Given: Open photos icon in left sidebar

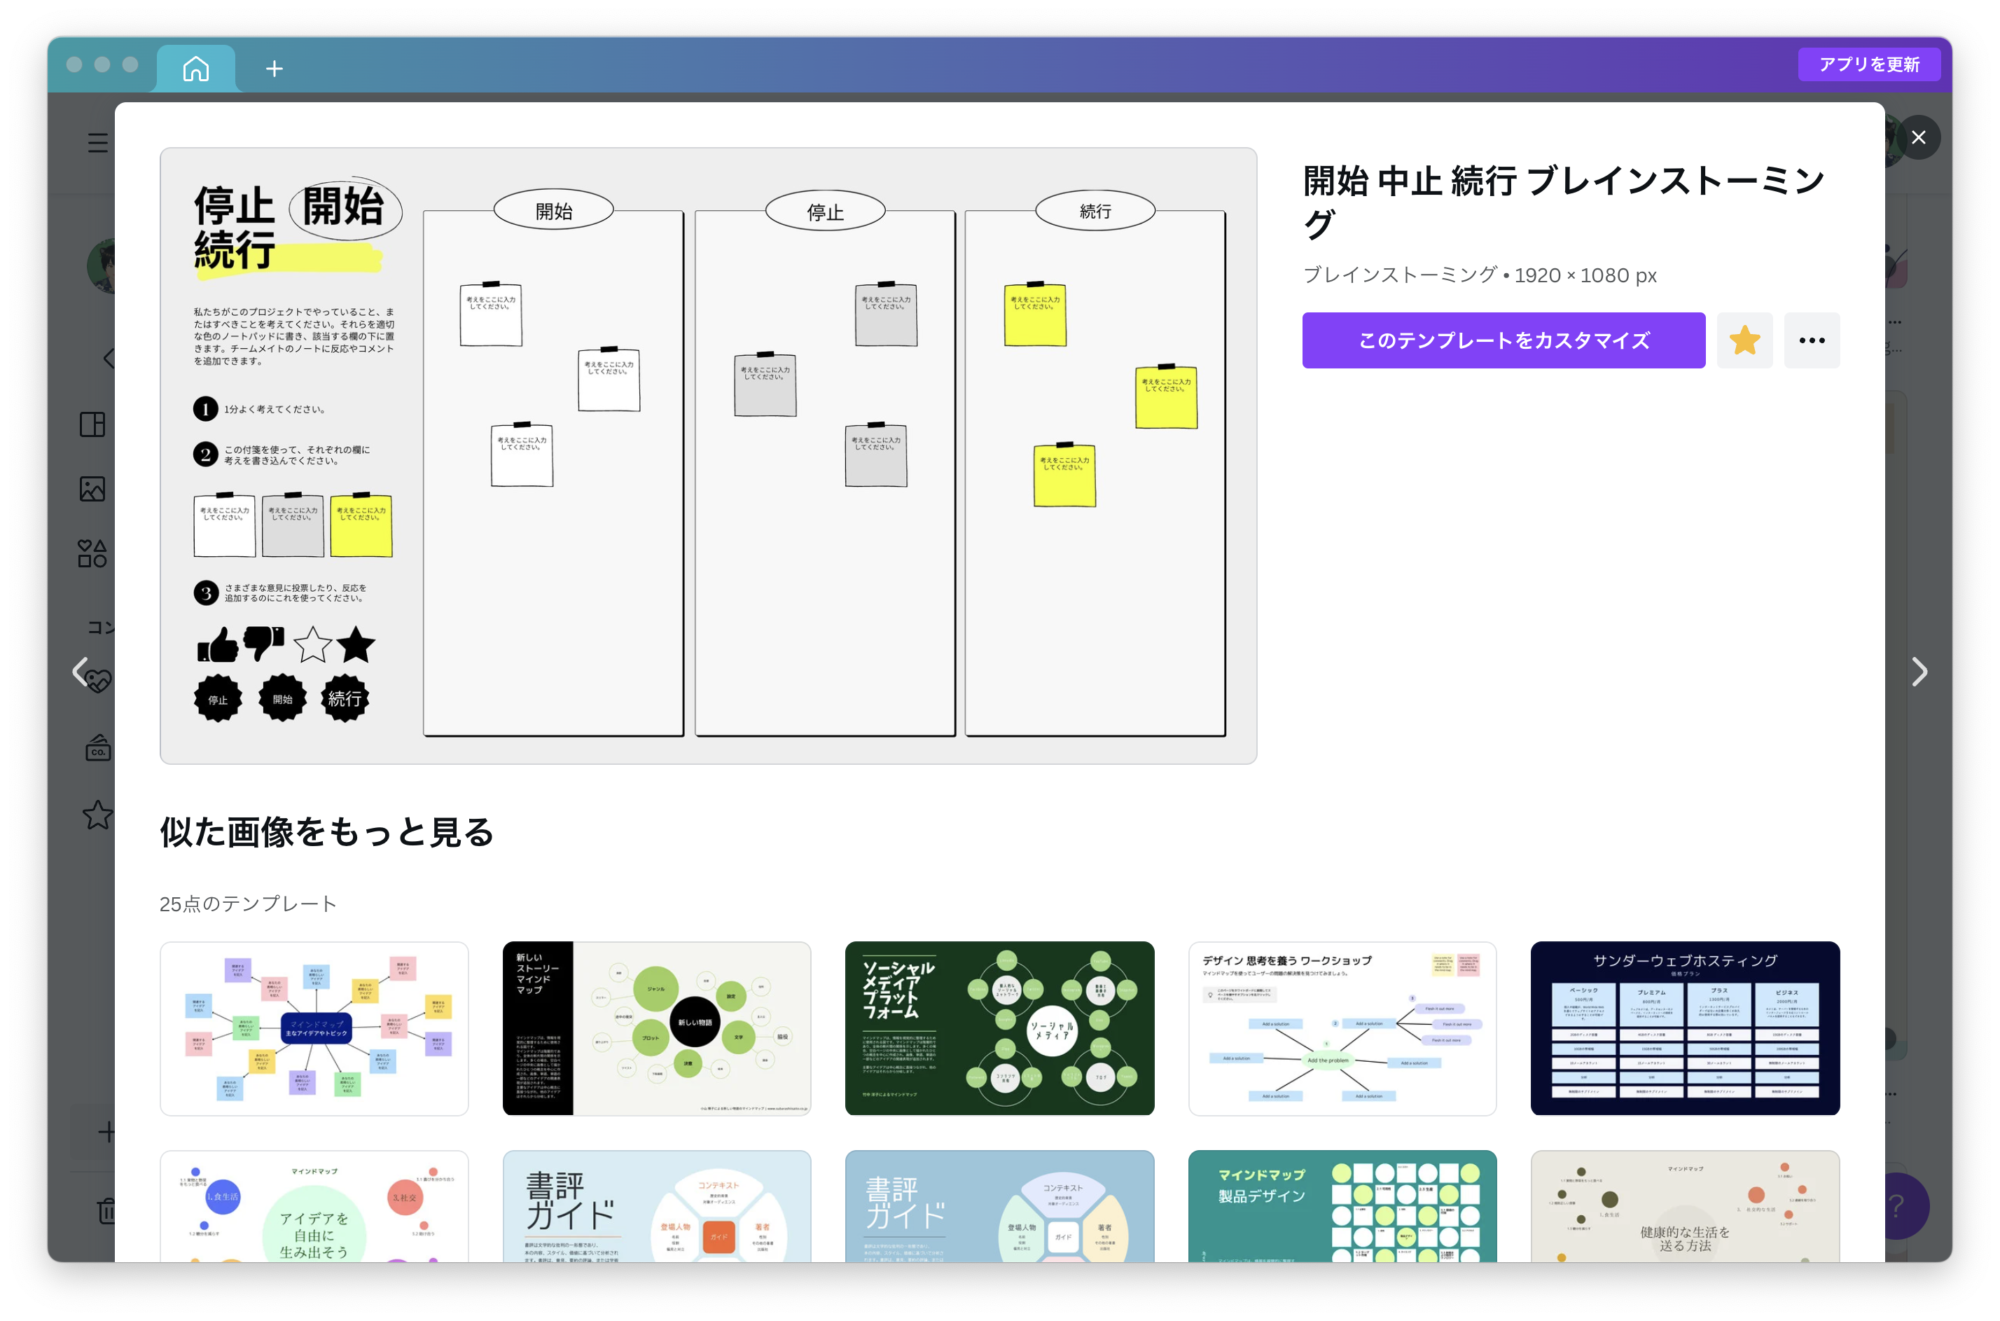Looking at the screenshot, I should [x=92, y=489].
